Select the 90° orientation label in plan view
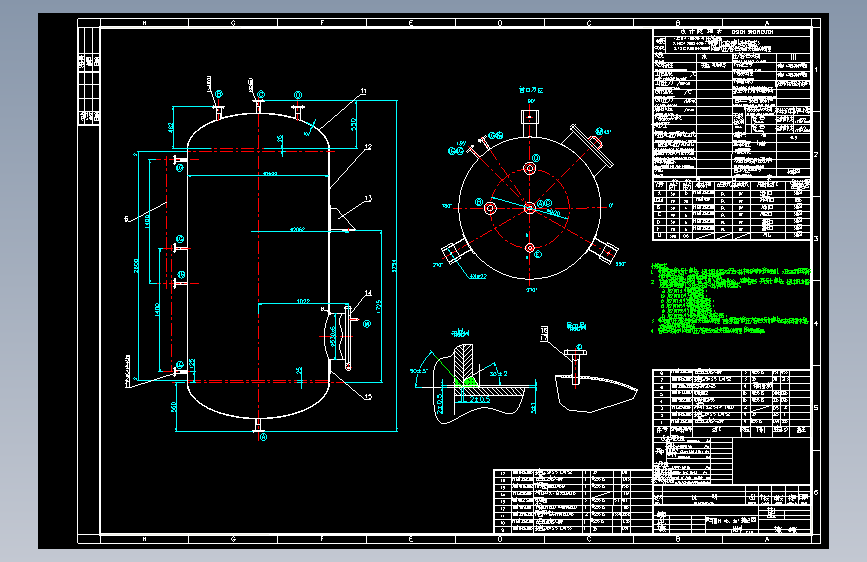This screenshot has width=867, height=562. pyautogui.click(x=531, y=101)
